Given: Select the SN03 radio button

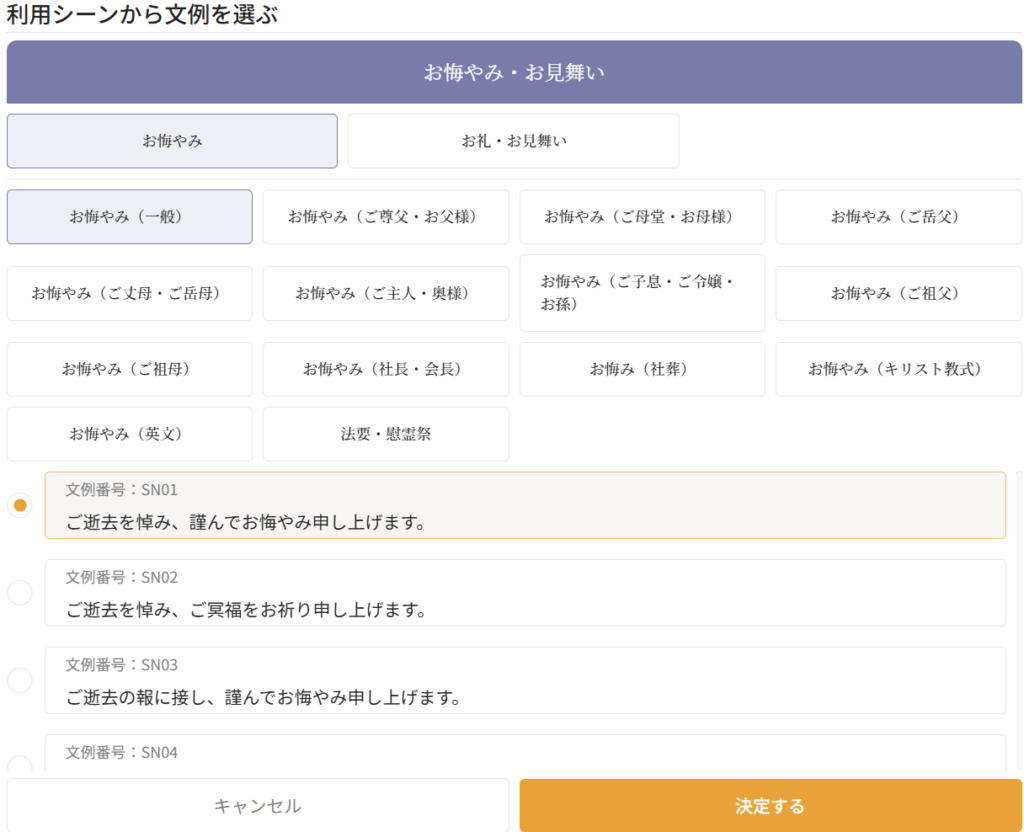Looking at the screenshot, I should pos(20,681).
